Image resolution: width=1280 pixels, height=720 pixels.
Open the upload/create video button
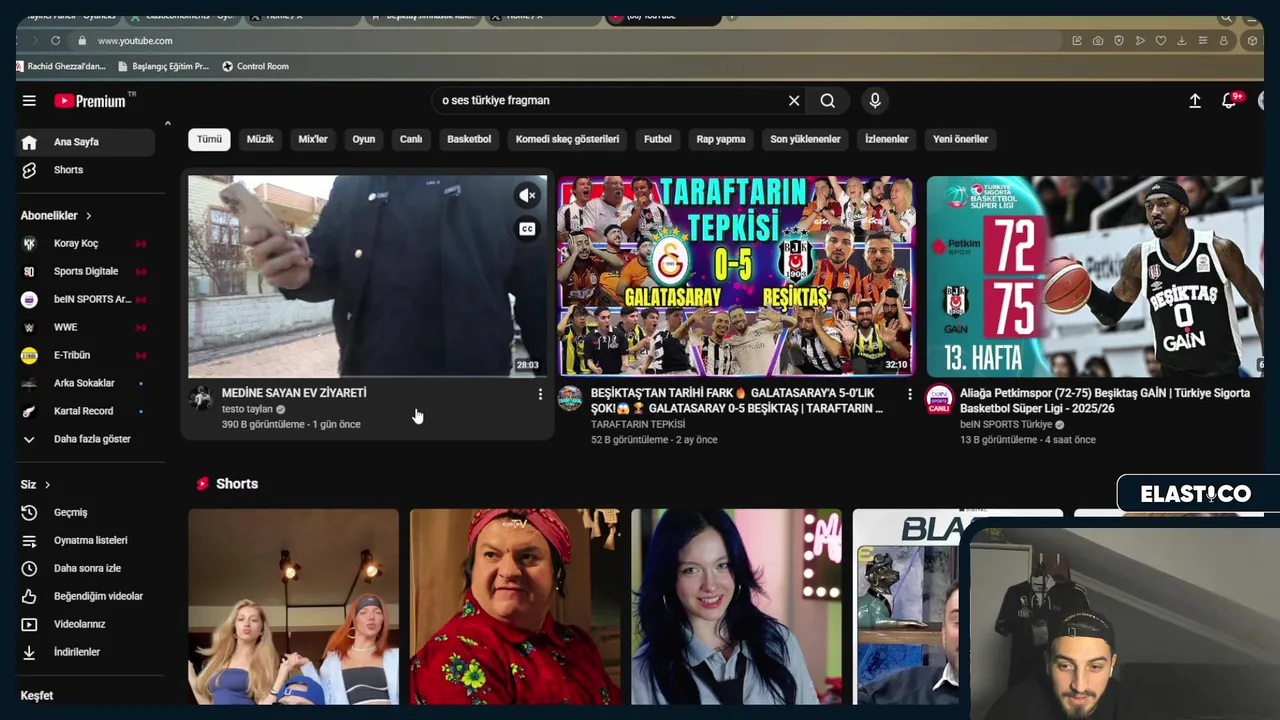1194,100
